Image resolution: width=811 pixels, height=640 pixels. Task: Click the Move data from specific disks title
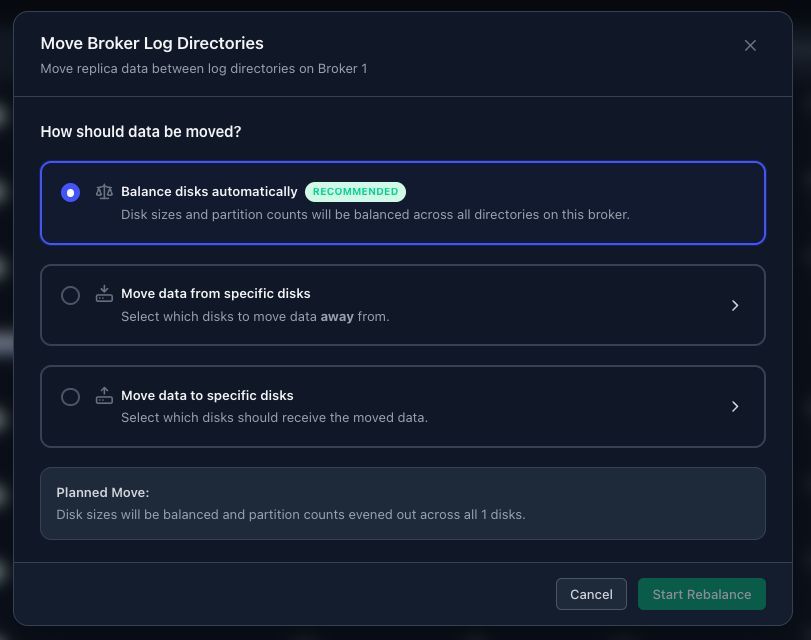coord(216,293)
